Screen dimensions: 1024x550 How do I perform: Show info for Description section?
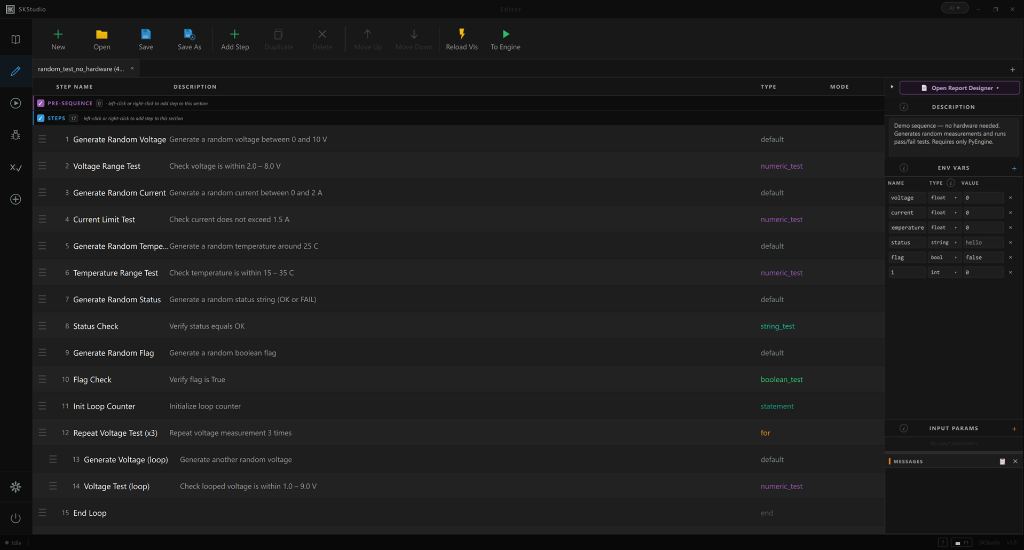pyautogui.click(x=904, y=107)
